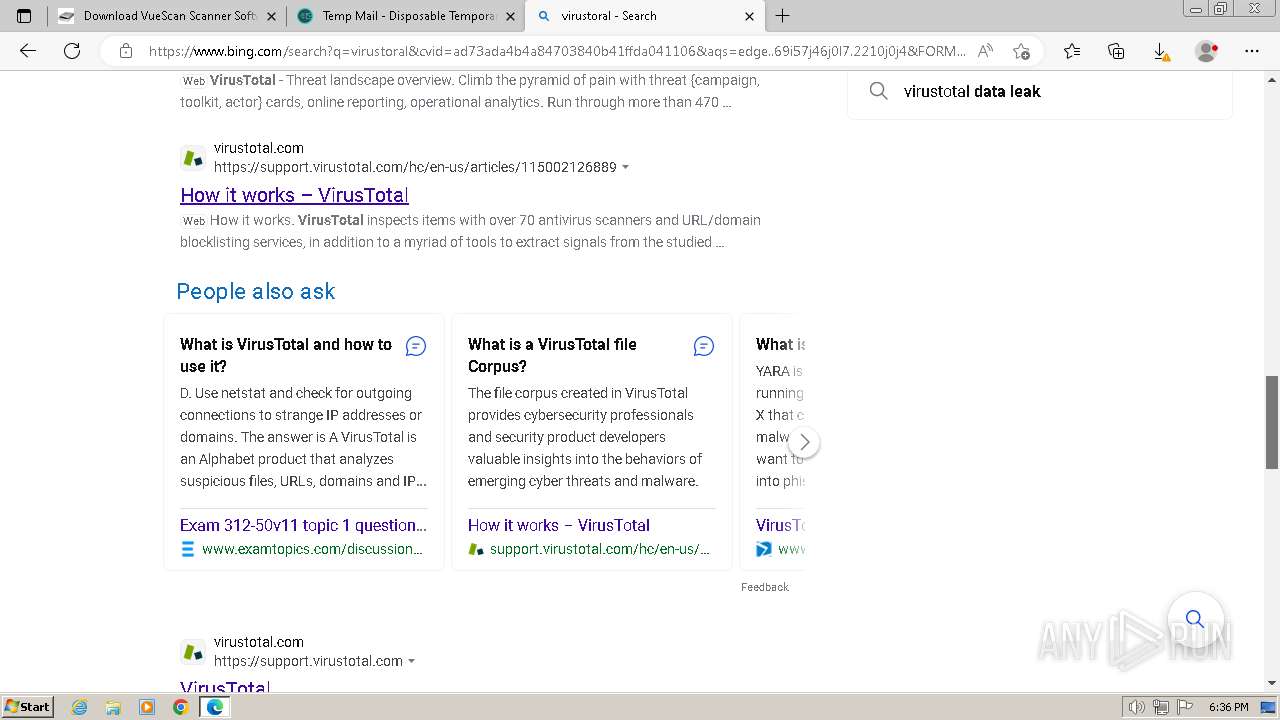Open the How it works – VirusTotal result
Image resolution: width=1280 pixels, height=720 pixels.
[294, 195]
